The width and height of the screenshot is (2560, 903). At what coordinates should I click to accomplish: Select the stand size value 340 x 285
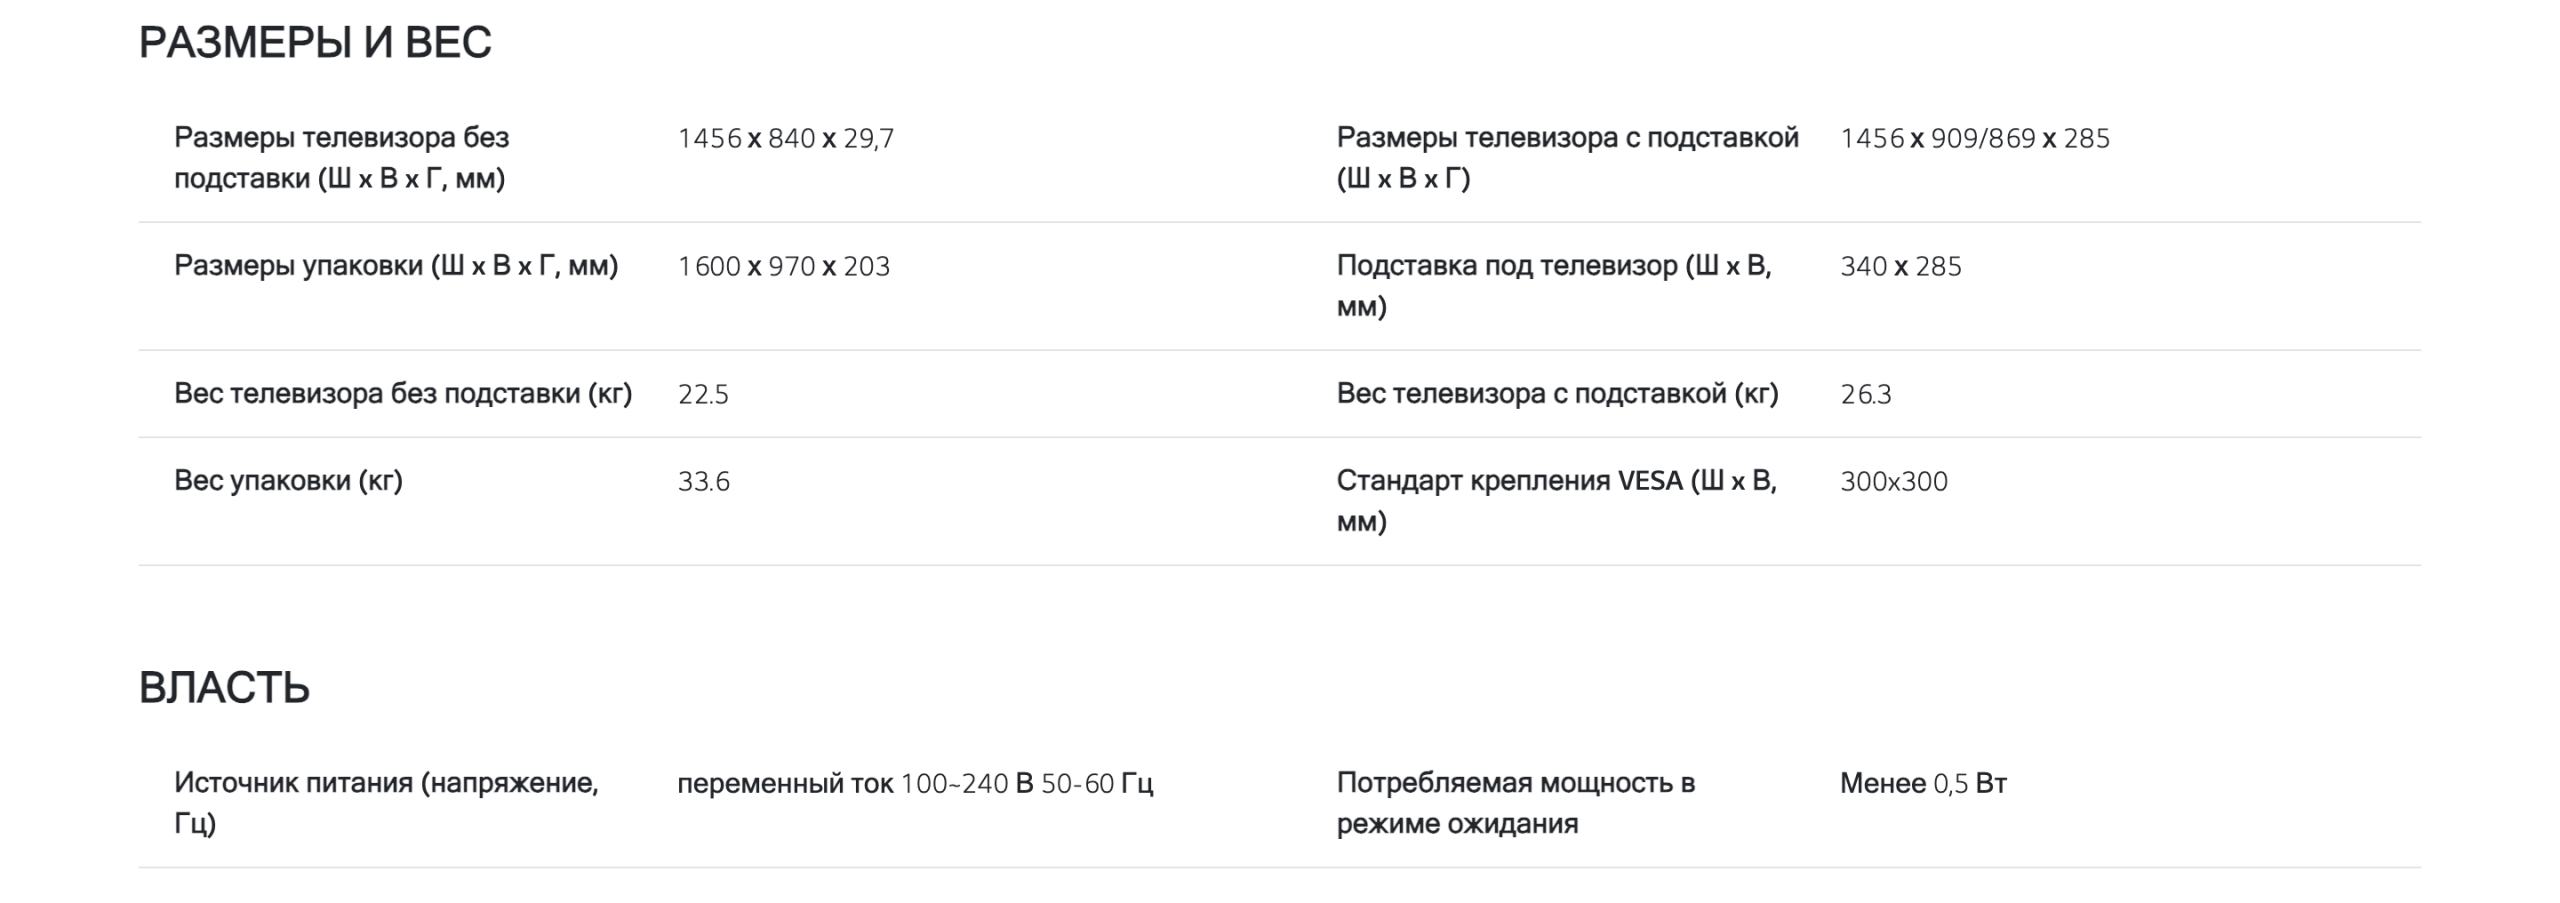1901,266
